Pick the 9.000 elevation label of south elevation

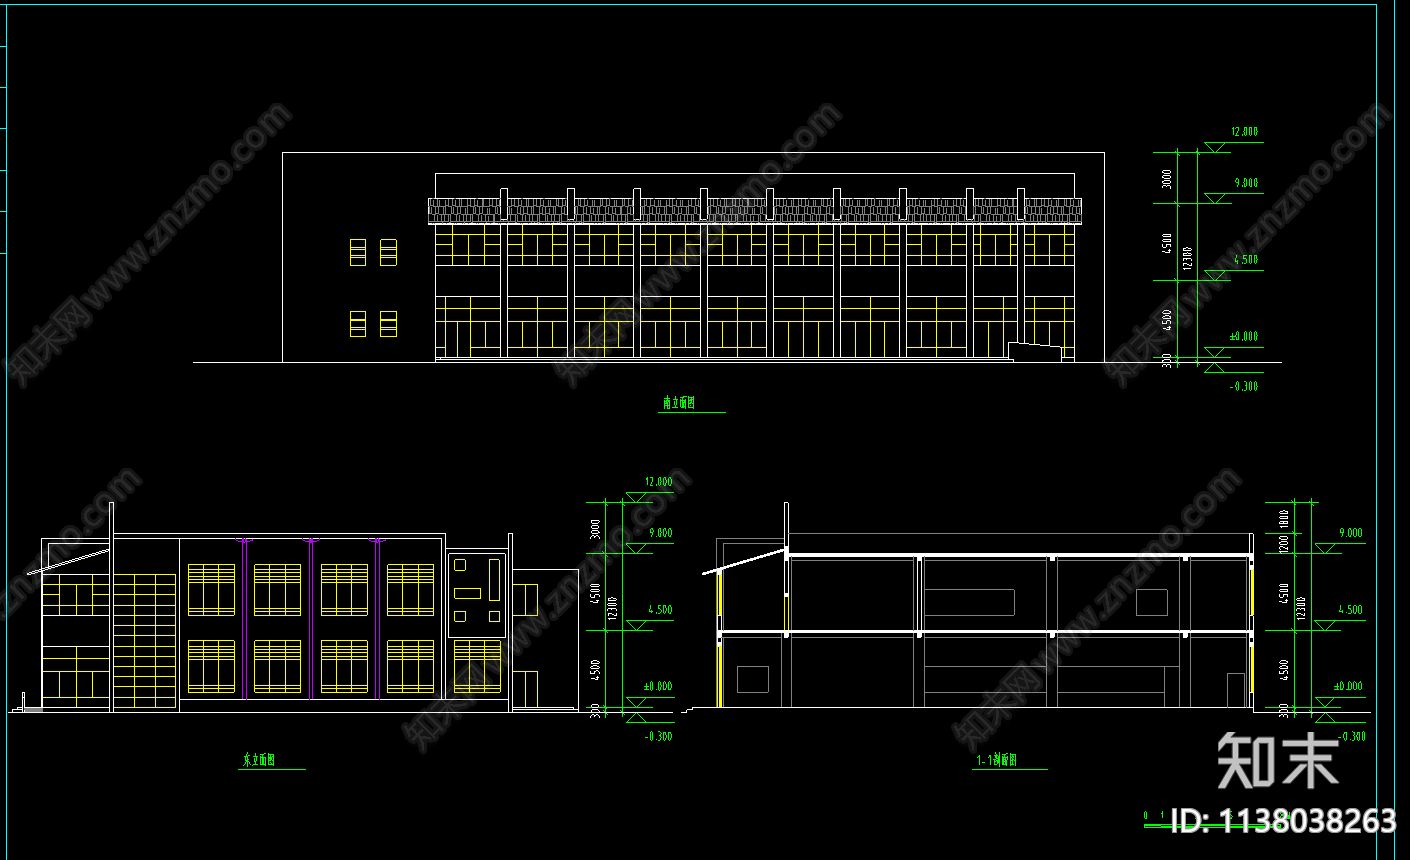pos(1246,183)
